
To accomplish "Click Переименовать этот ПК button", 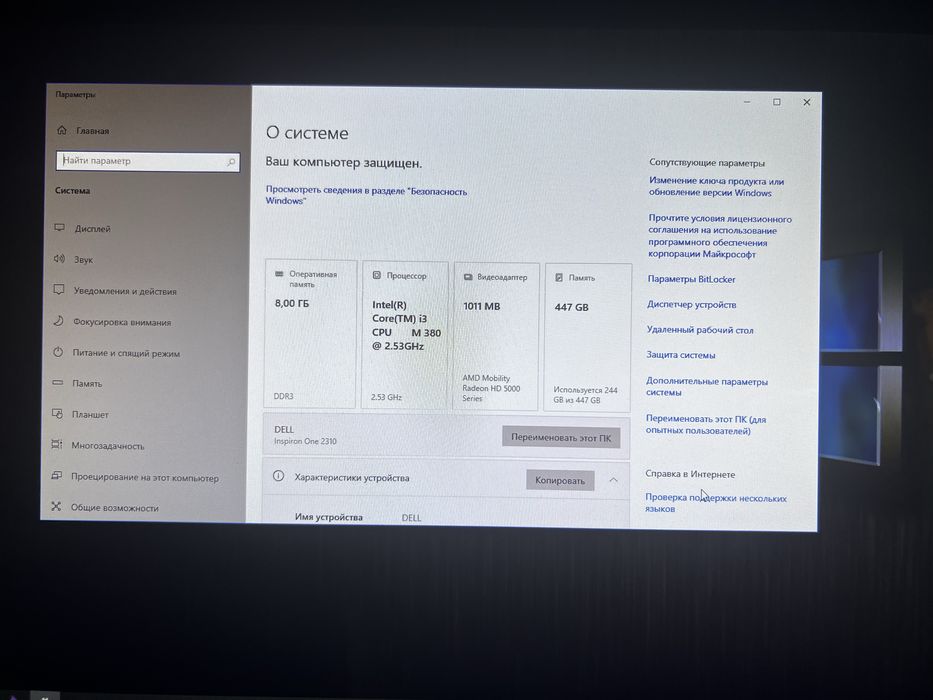I will [561, 438].
